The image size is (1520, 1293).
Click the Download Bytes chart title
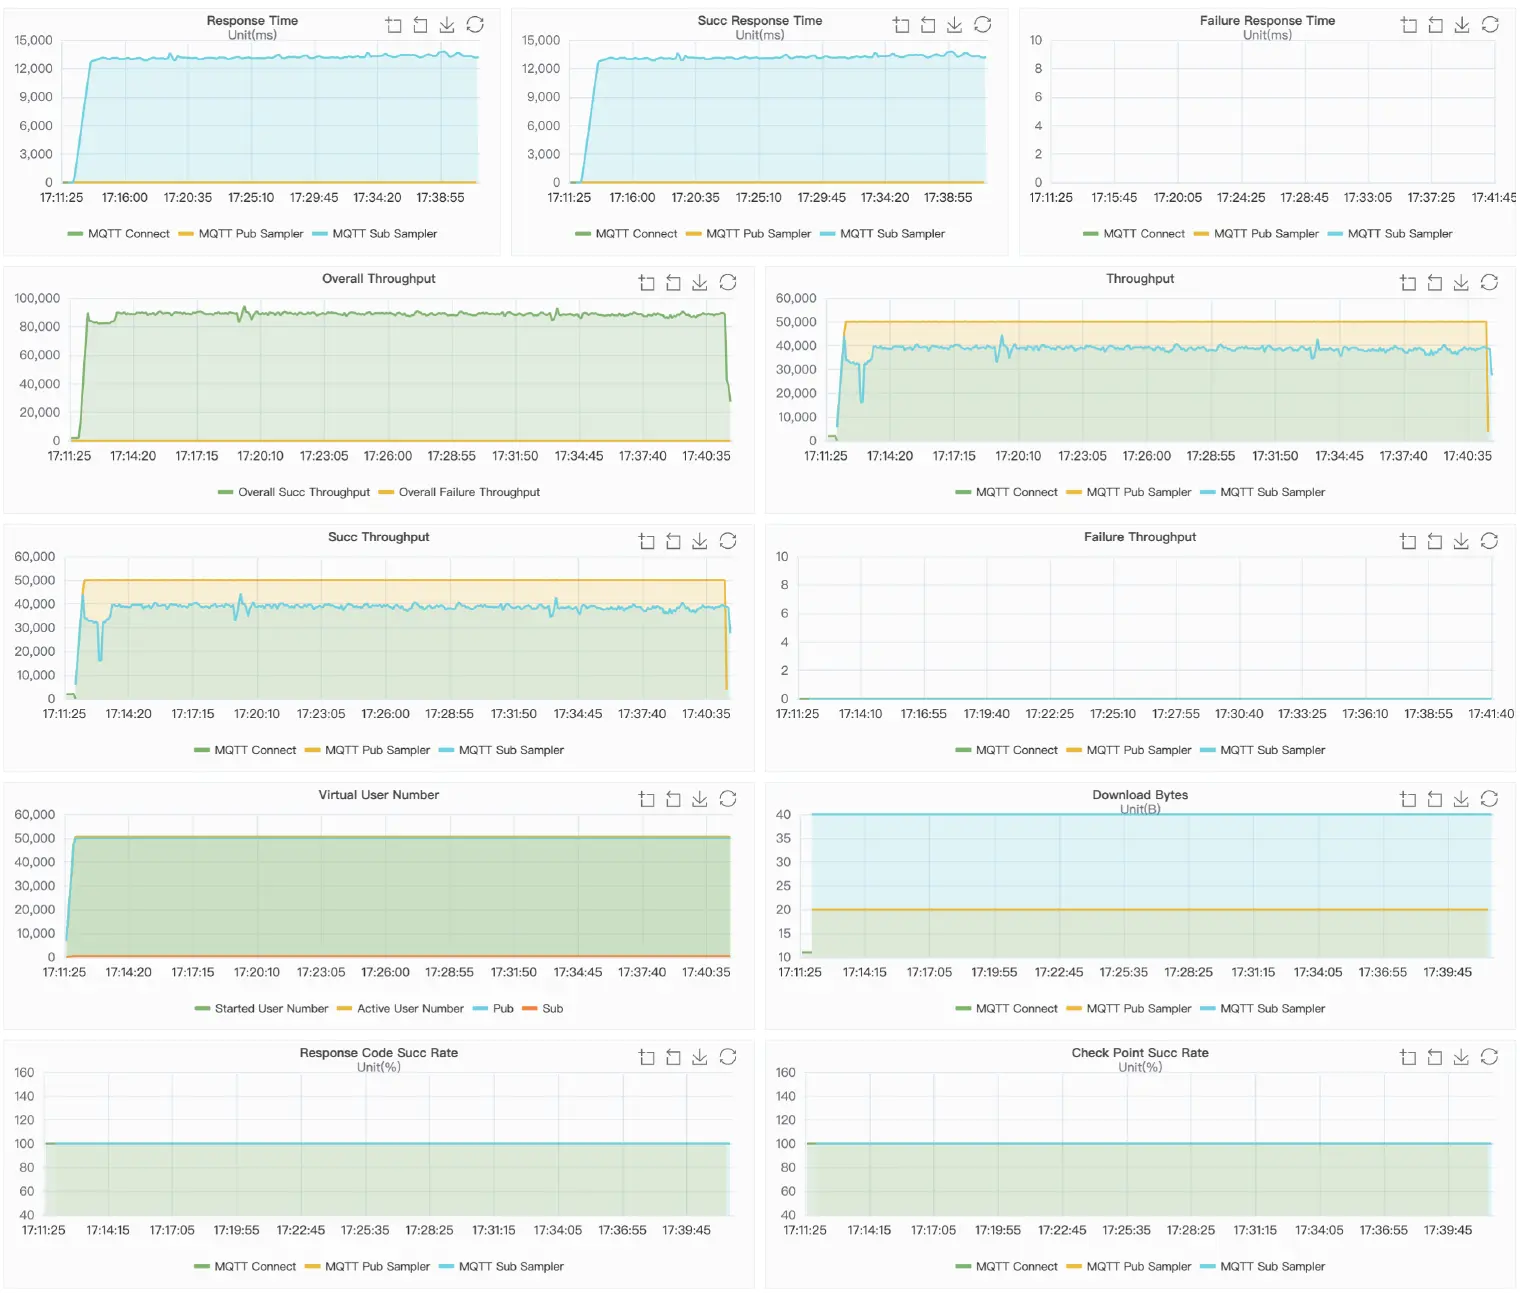point(1140,795)
